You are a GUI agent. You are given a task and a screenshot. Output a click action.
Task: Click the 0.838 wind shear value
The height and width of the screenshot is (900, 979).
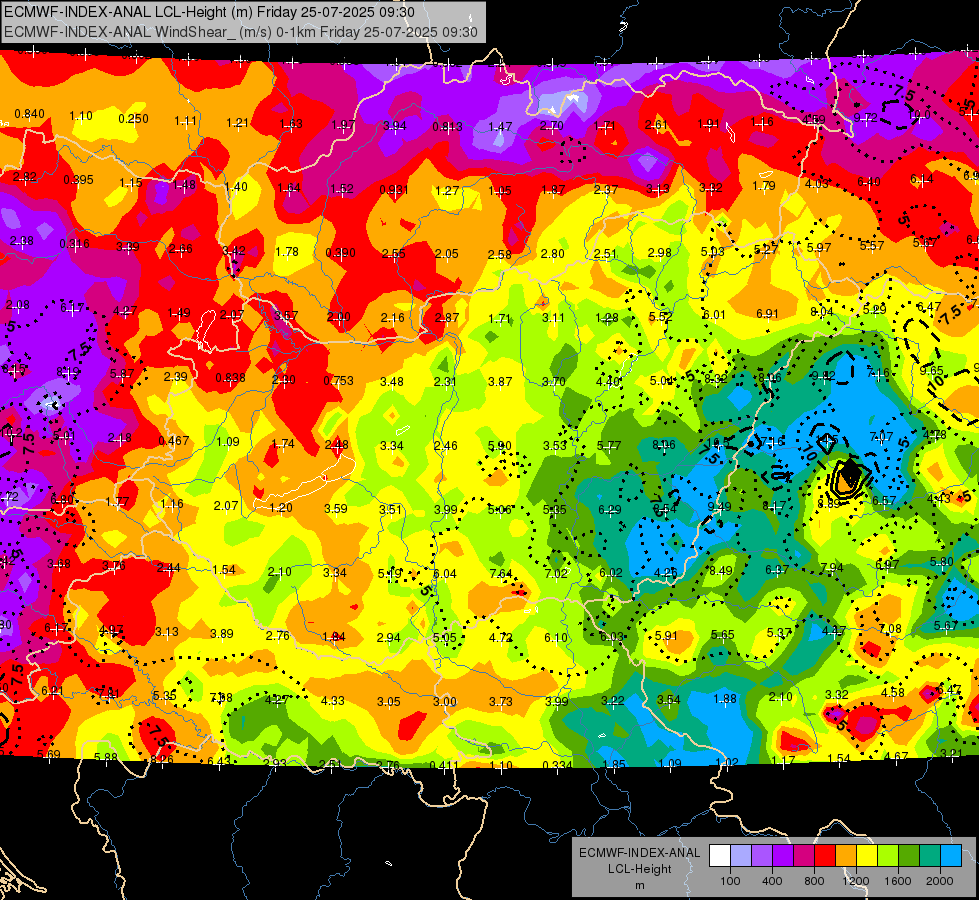(x=230, y=378)
